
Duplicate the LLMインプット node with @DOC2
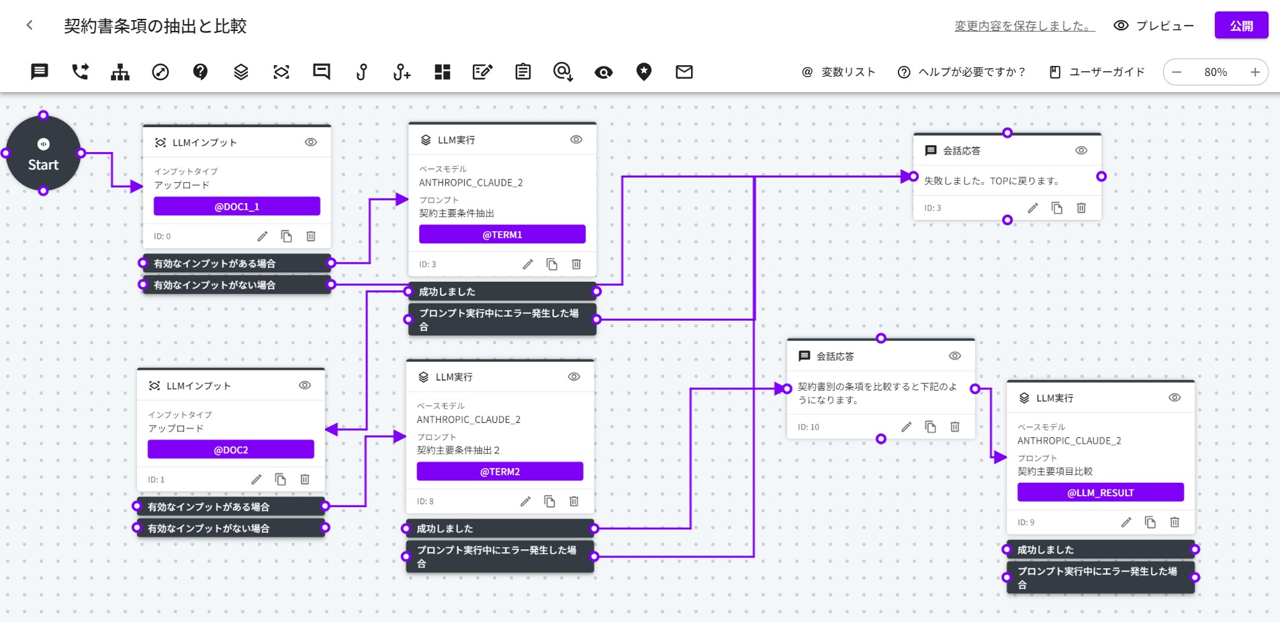[x=281, y=479]
